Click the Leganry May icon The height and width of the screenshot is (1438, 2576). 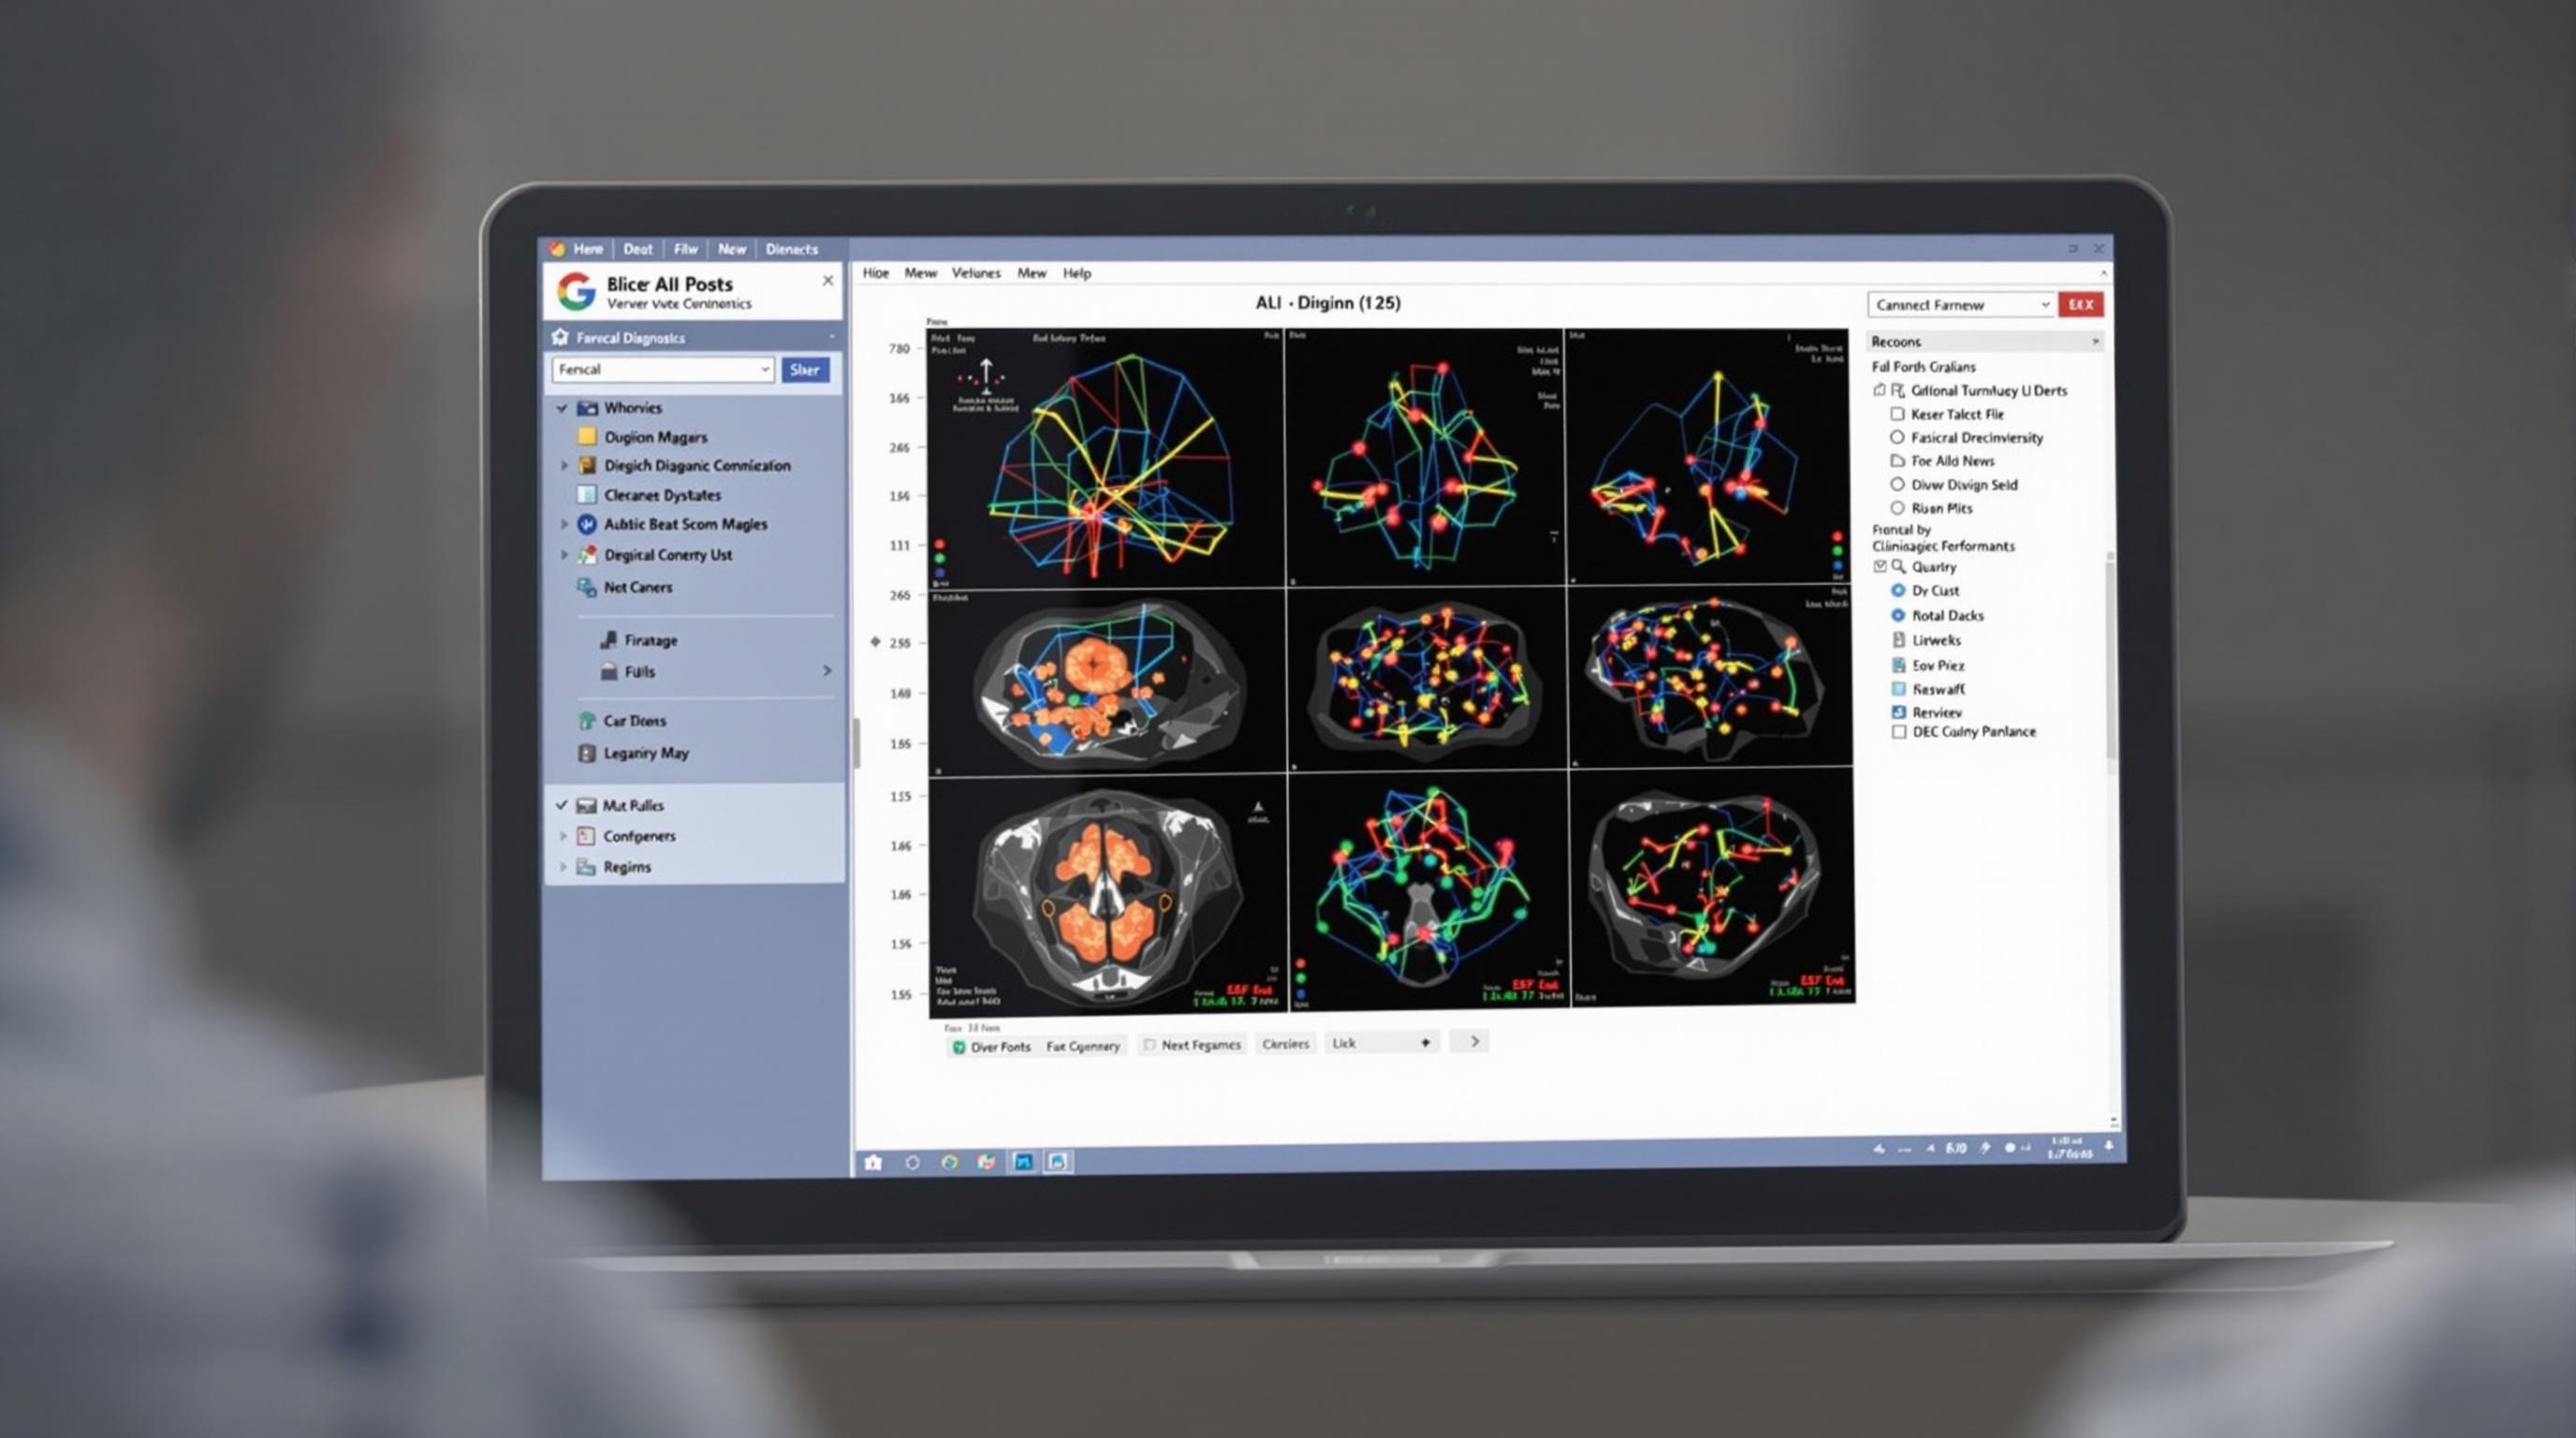pos(587,753)
